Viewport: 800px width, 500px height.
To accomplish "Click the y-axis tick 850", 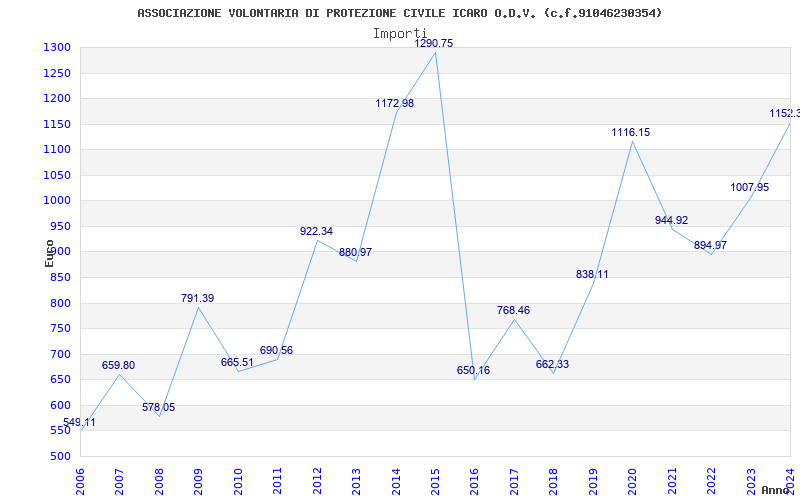I will 60,278.
